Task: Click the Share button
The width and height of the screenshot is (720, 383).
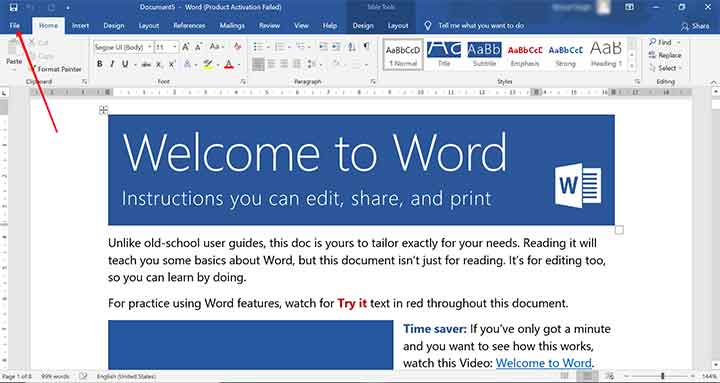Action: point(696,26)
